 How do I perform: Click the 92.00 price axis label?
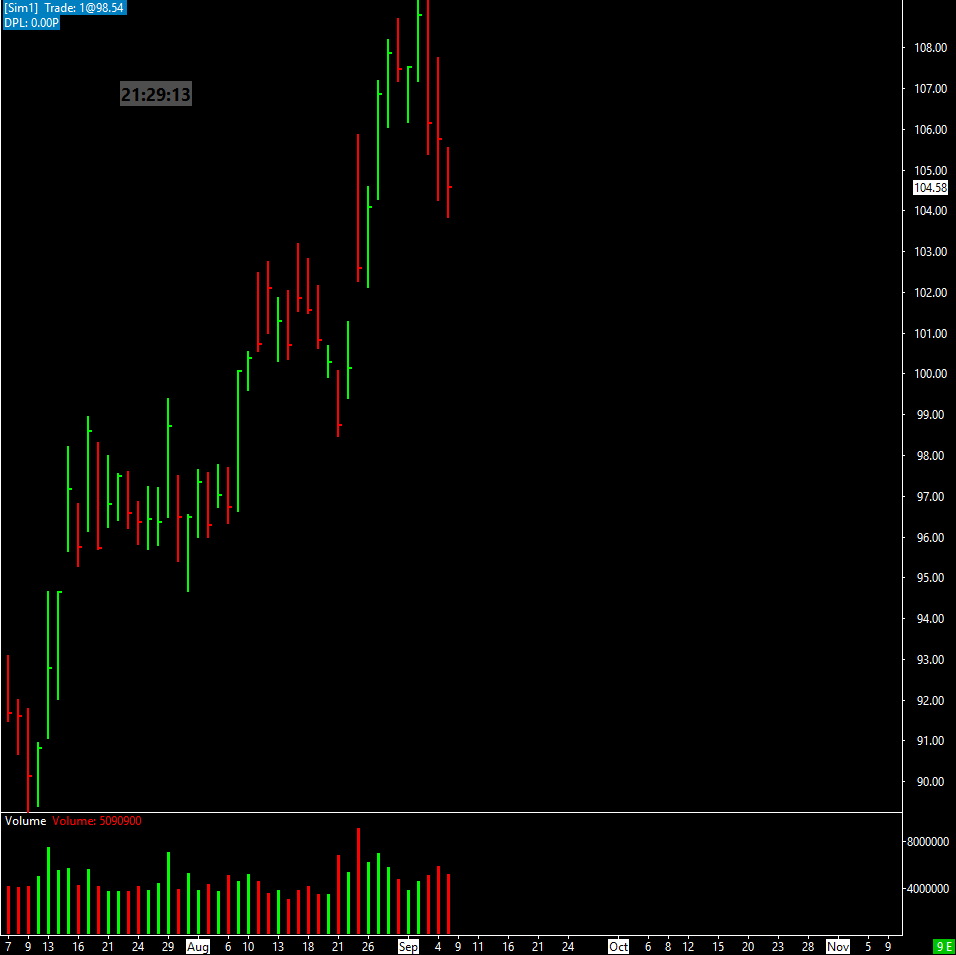coord(930,701)
